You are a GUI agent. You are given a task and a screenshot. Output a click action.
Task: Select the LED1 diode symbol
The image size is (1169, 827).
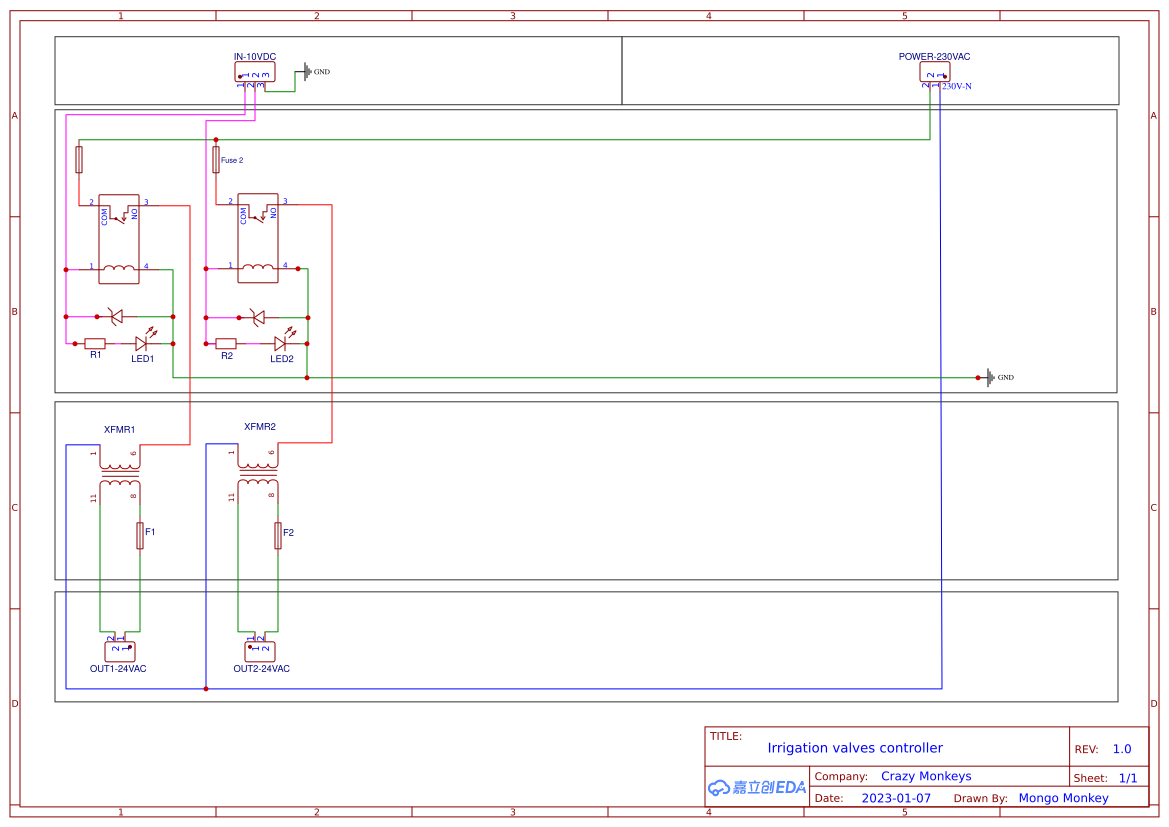(x=143, y=339)
